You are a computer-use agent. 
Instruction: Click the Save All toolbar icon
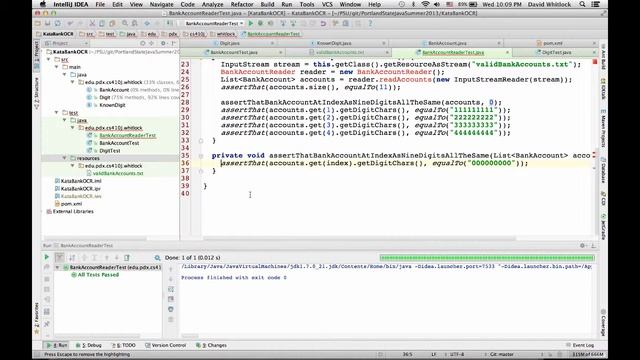point(48,23)
